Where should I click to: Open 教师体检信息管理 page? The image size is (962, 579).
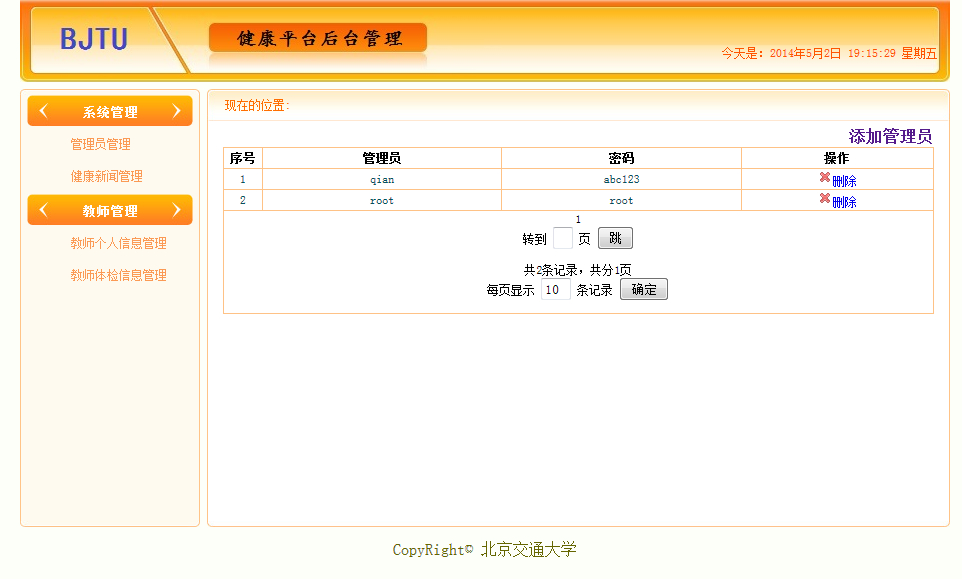(118, 275)
